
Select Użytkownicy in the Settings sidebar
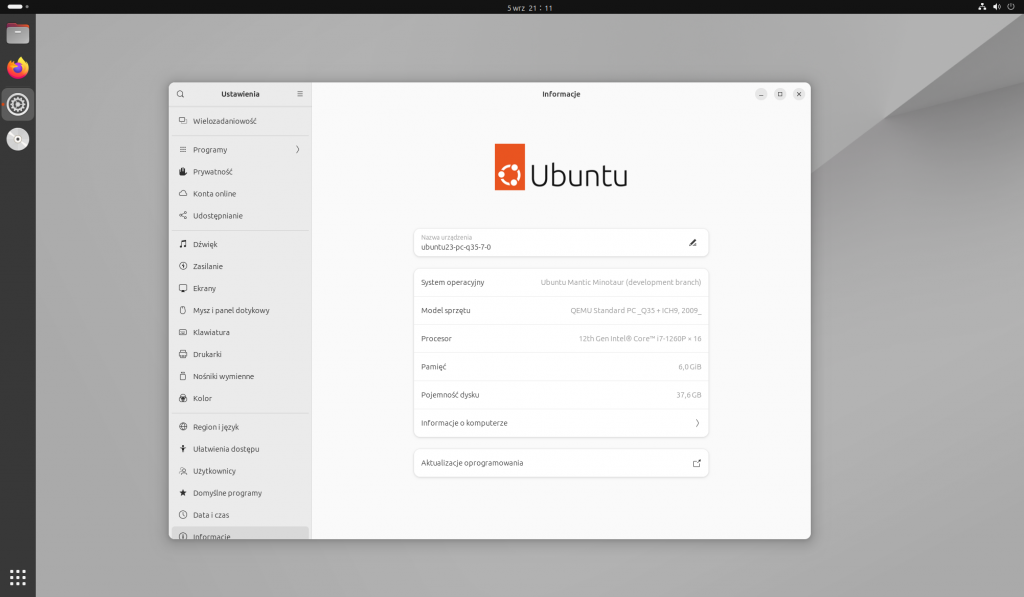point(224,470)
